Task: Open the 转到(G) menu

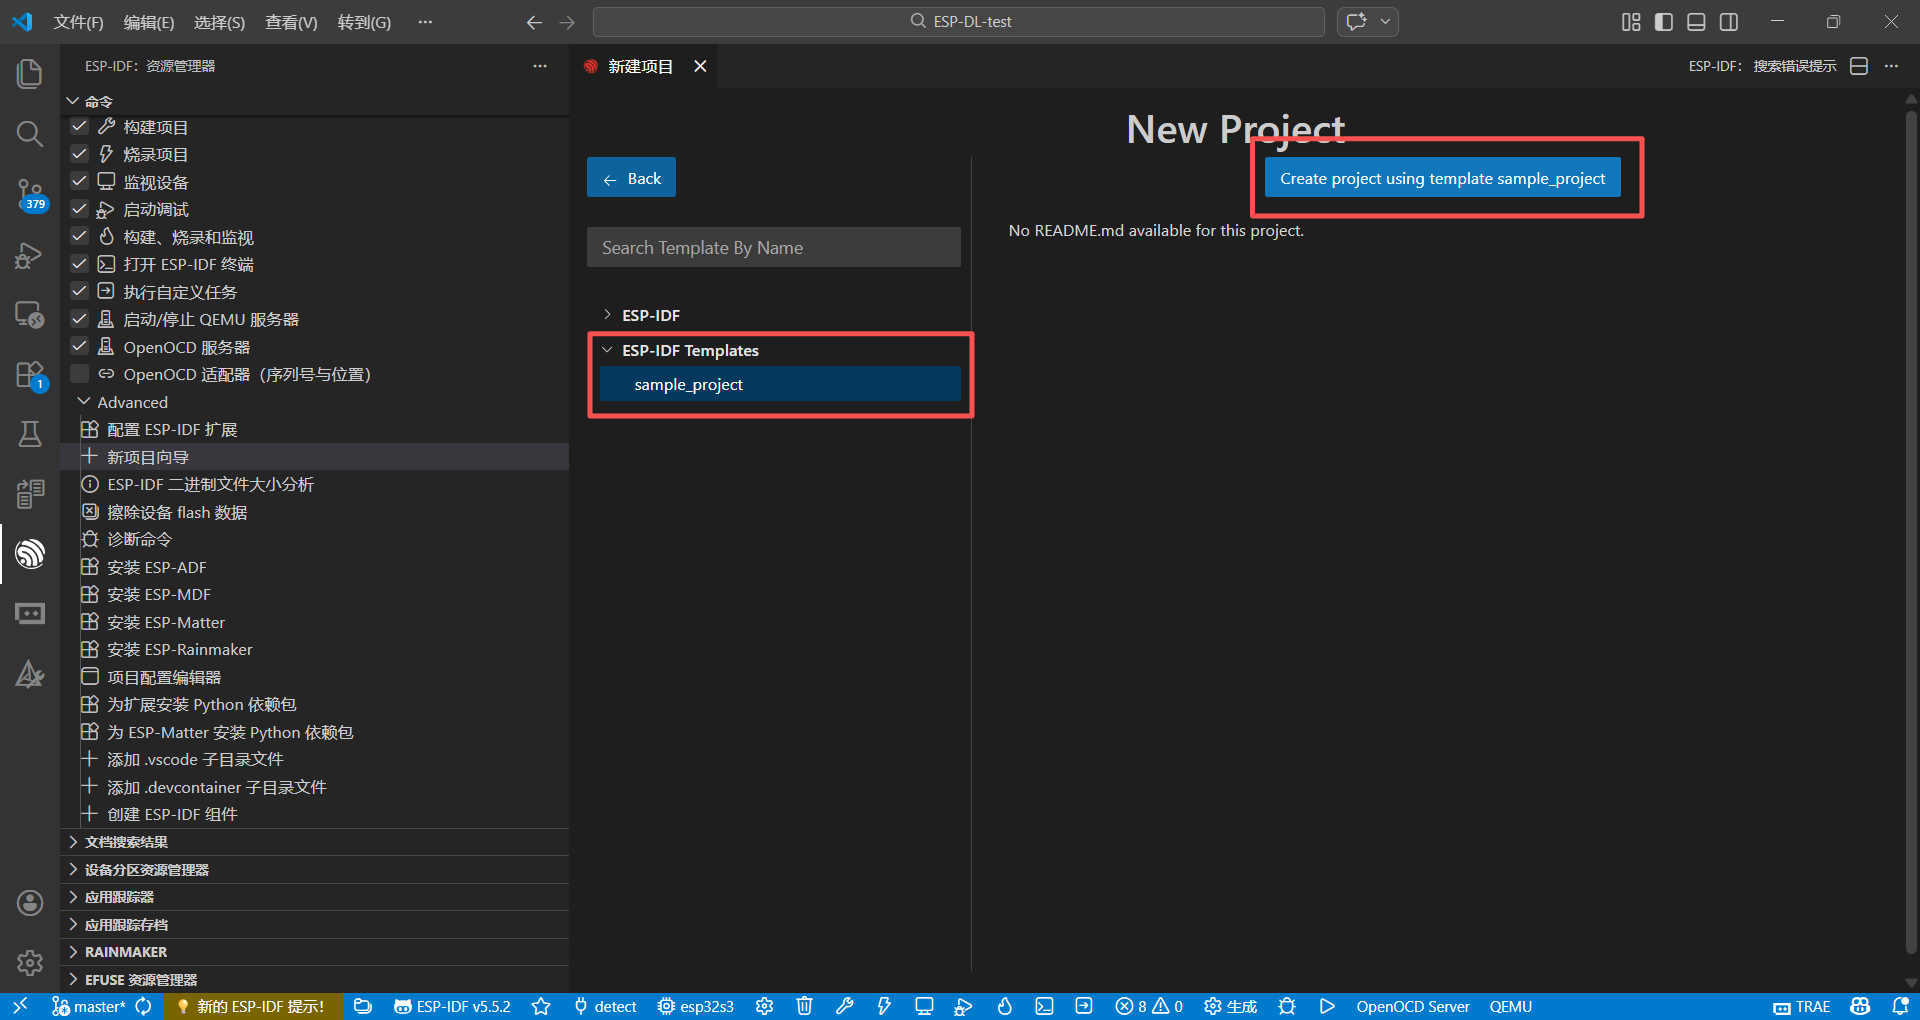Action: click(x=364, y=22)
